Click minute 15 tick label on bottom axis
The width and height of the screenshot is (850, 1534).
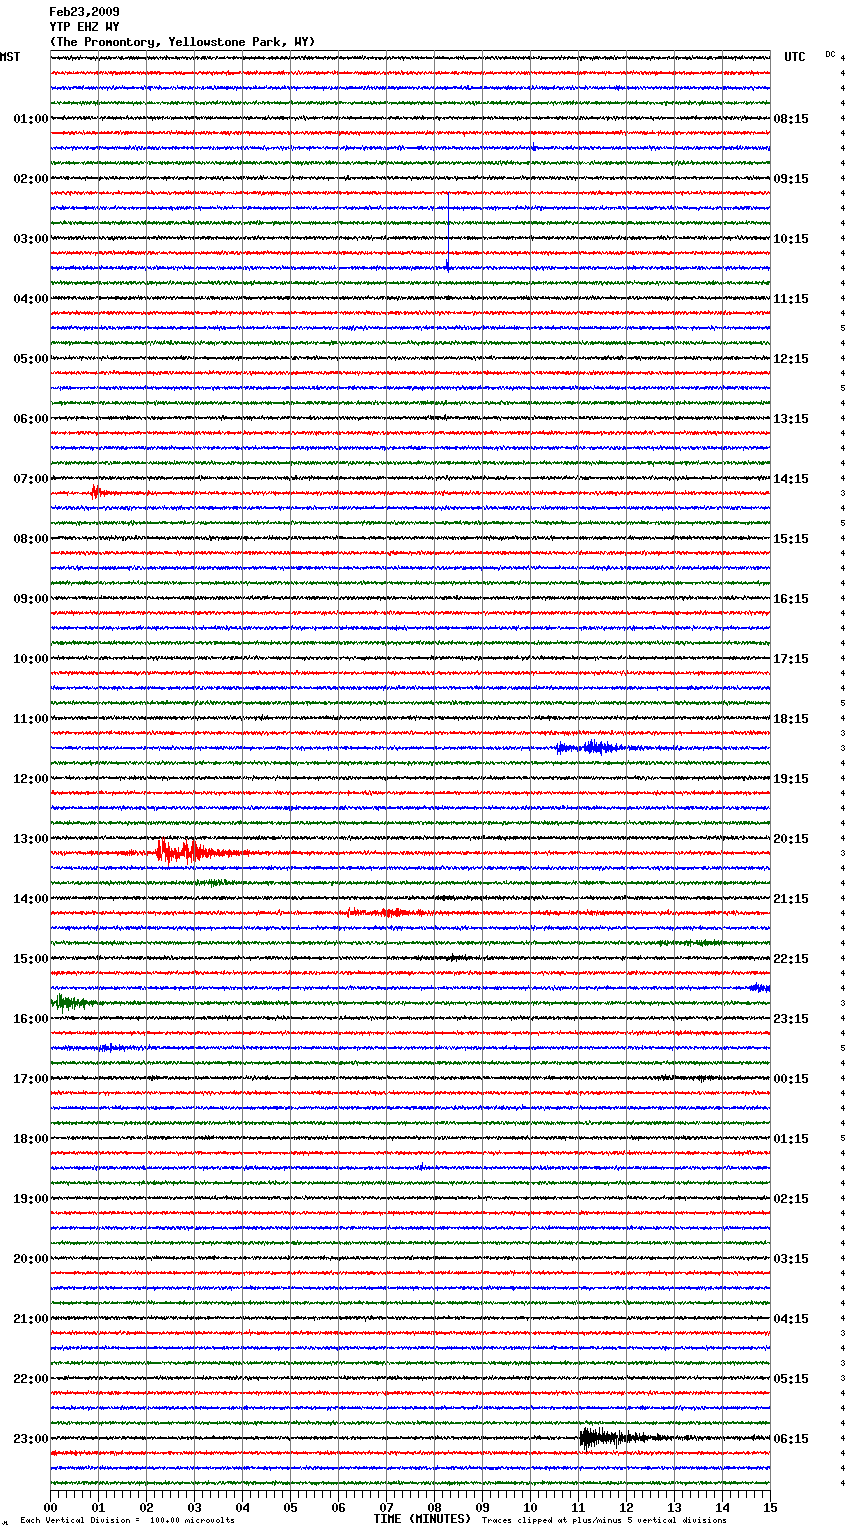(x=769, y=1507)
